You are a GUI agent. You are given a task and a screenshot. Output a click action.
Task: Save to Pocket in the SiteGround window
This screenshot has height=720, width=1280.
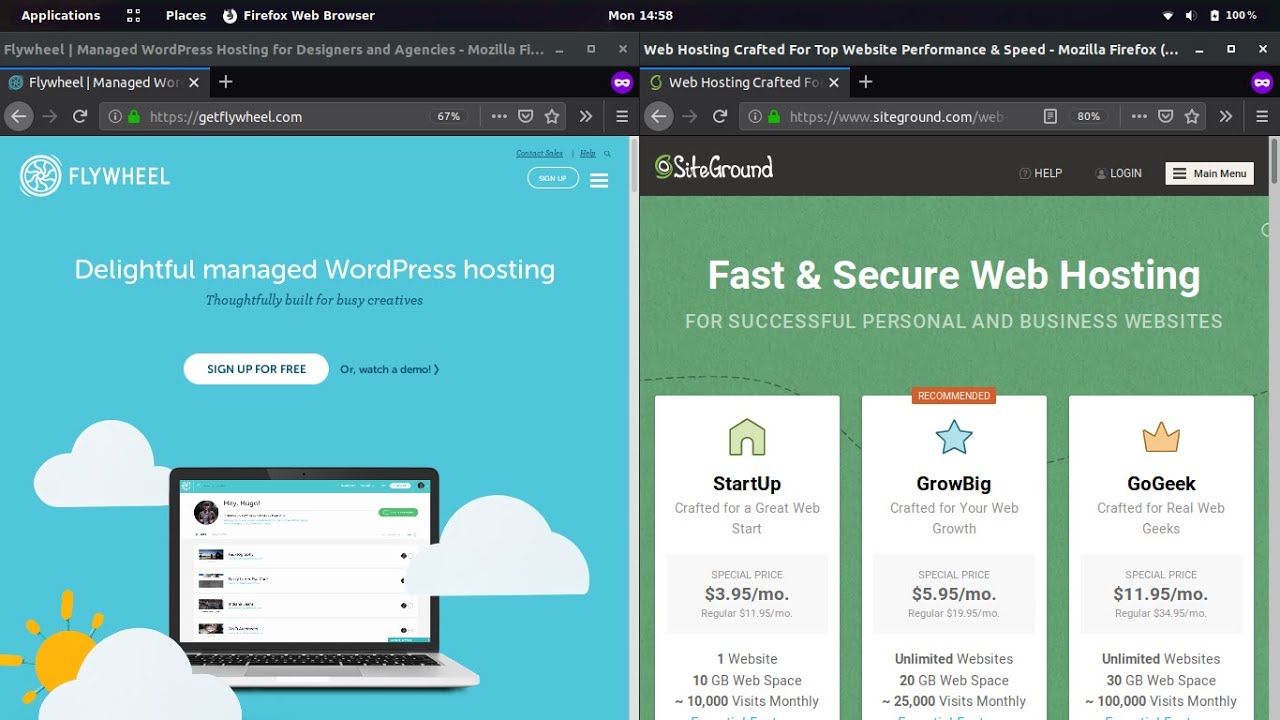1166,116
